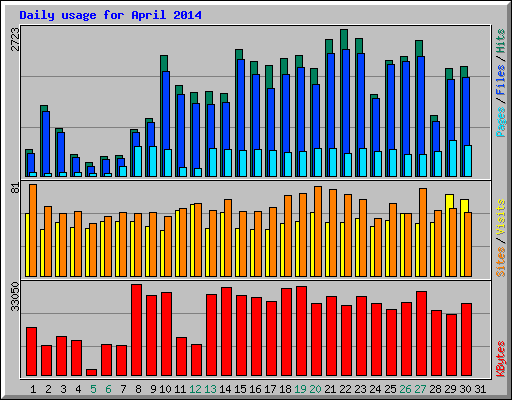Click day label 27 on the axis
This screenshot has height=400, width=512.
pos(420,389)
